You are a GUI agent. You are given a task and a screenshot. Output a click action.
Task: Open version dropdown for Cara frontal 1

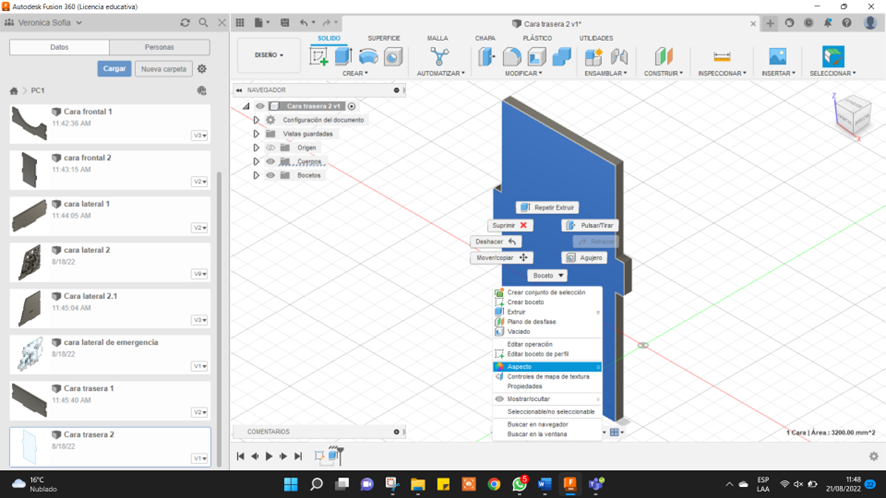point(199,136)
